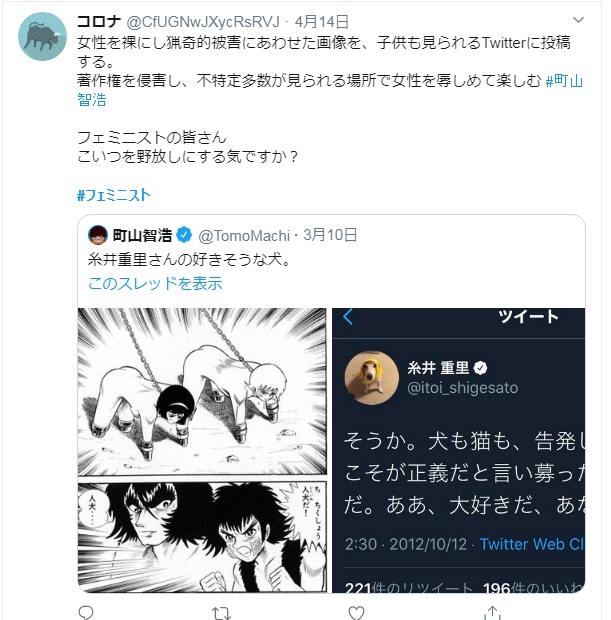
Task: Click the reply speech bubble icon
Action: [x=86, y=613]
